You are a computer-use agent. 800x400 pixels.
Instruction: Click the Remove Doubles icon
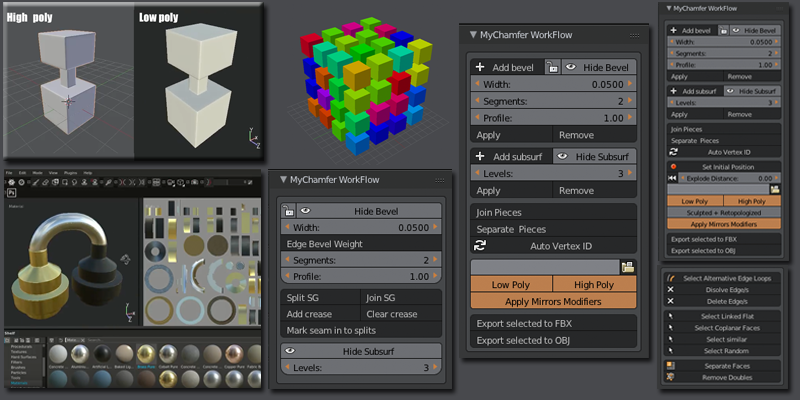(x=671, y=378)
